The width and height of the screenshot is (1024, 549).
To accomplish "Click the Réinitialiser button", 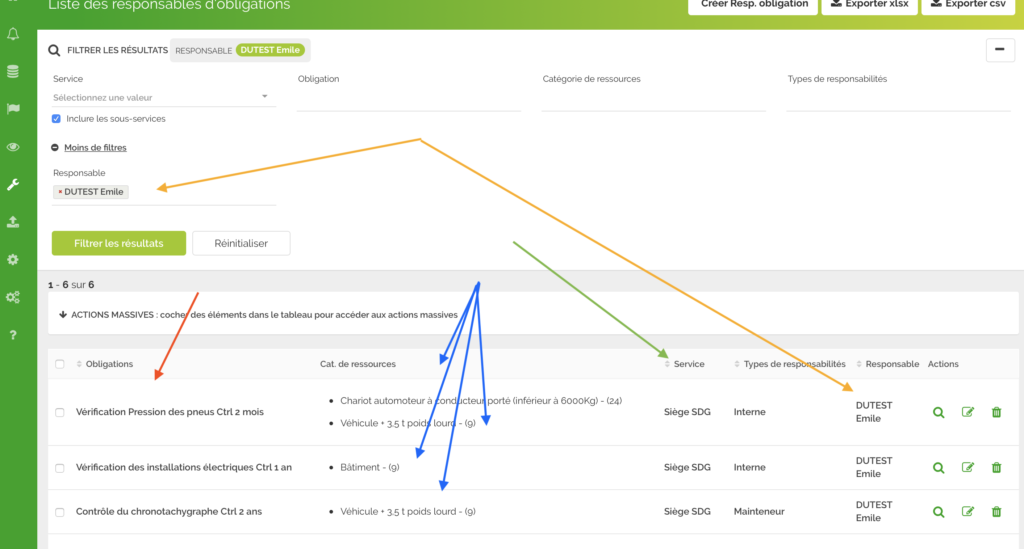I will (x=241, y=243).
